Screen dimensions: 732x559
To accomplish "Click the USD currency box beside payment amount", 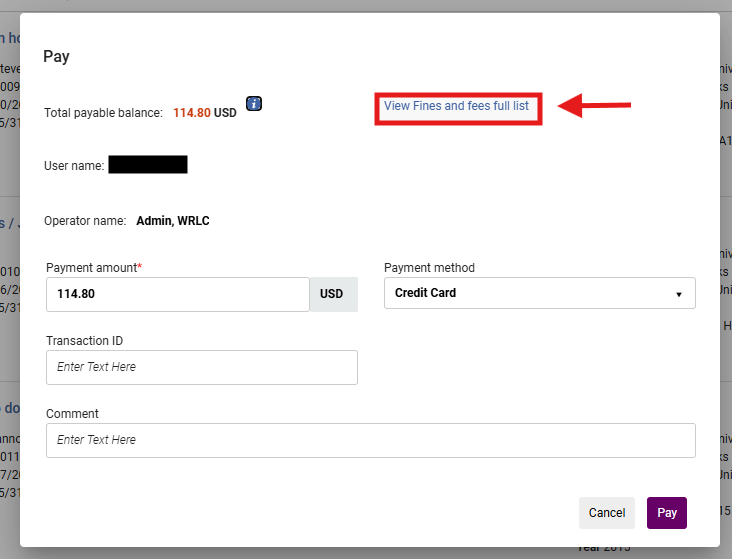I will [331, 294].
